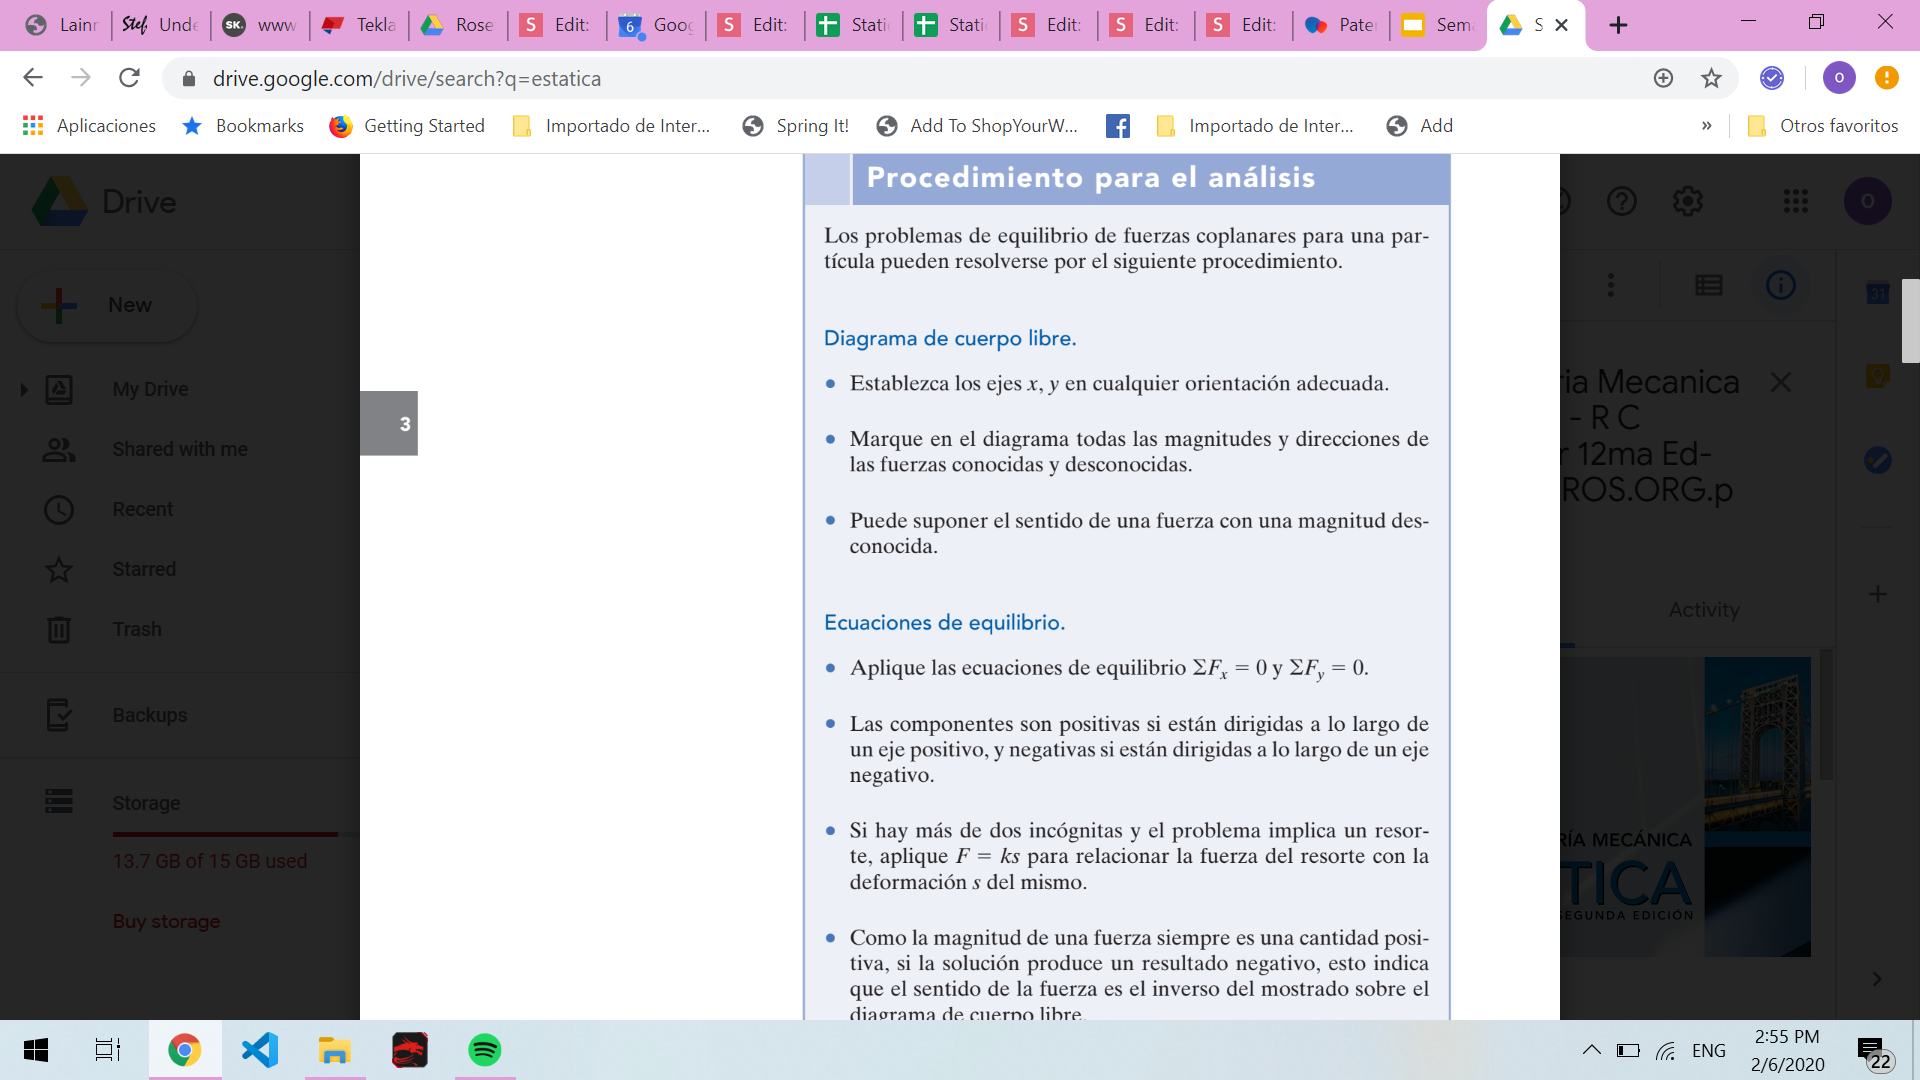The width and height of the screenshot is (1920, 1080).
Task: Open the Trash folder in sidebar
Action: point(137,629)
